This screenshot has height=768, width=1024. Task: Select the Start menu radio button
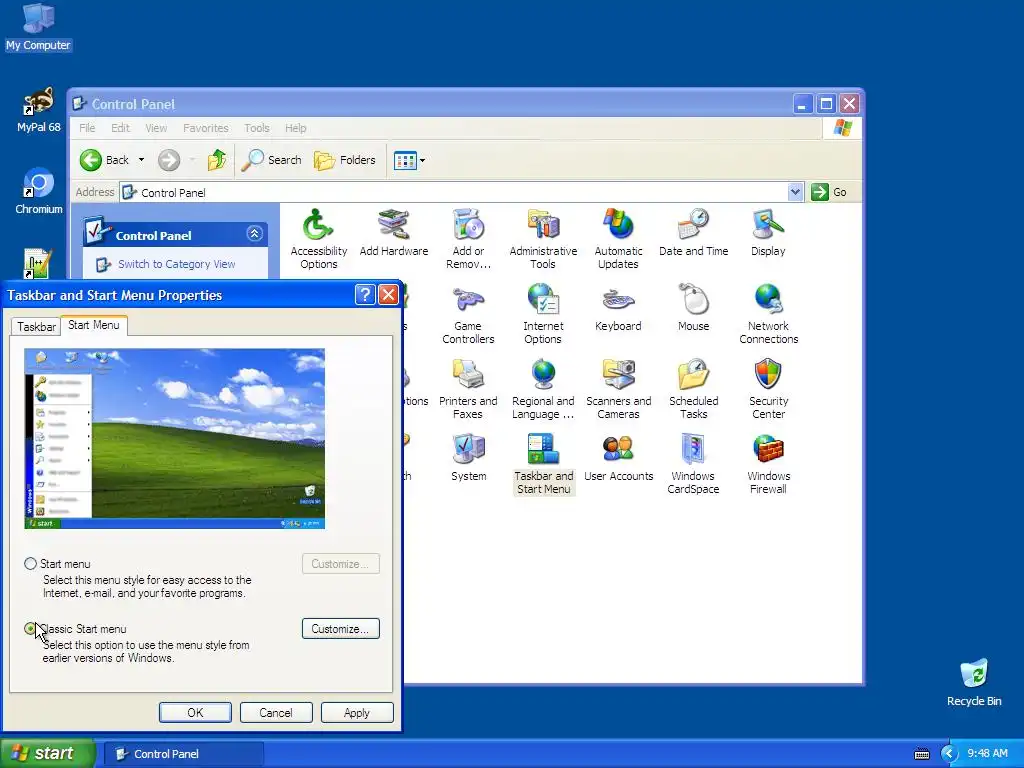point(30,564)
